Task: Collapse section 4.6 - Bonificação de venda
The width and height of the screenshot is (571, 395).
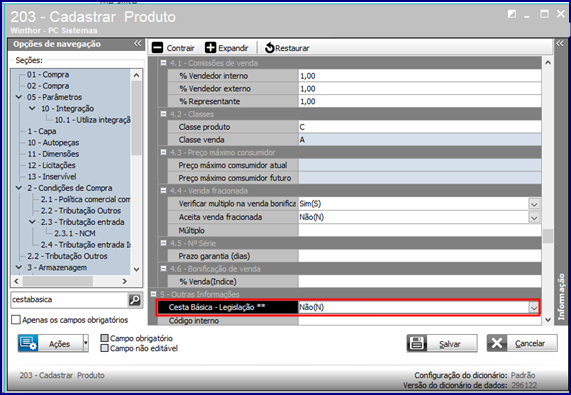Action: coord(163,269)
